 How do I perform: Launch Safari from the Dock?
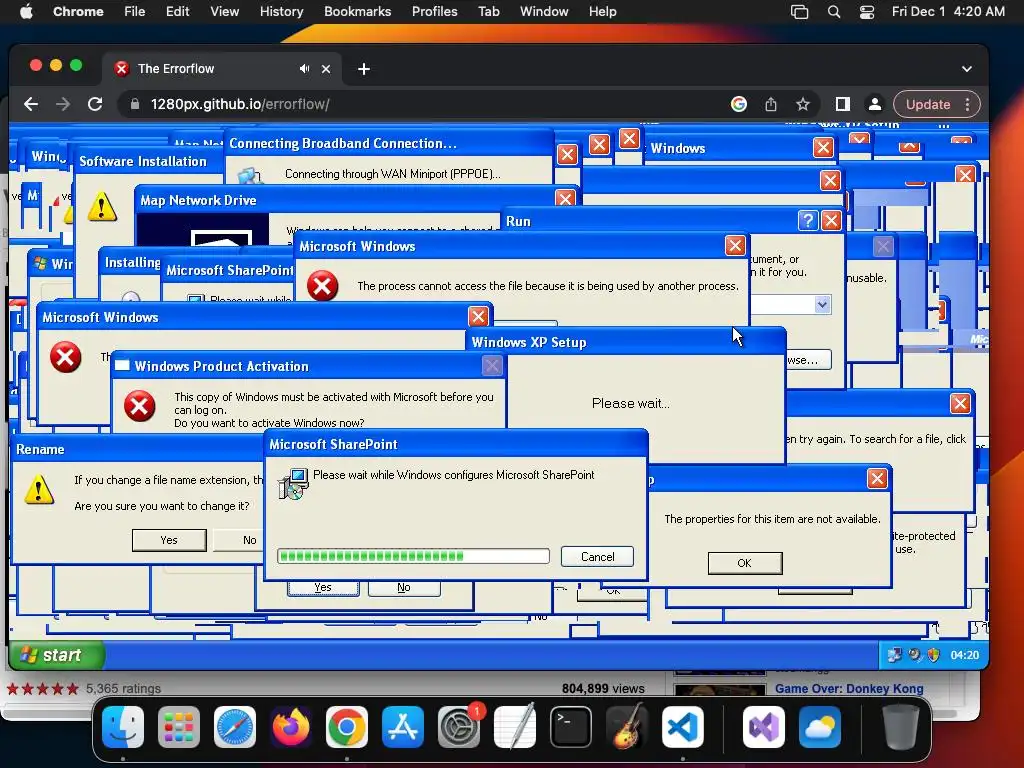click(x=235, y=727)
